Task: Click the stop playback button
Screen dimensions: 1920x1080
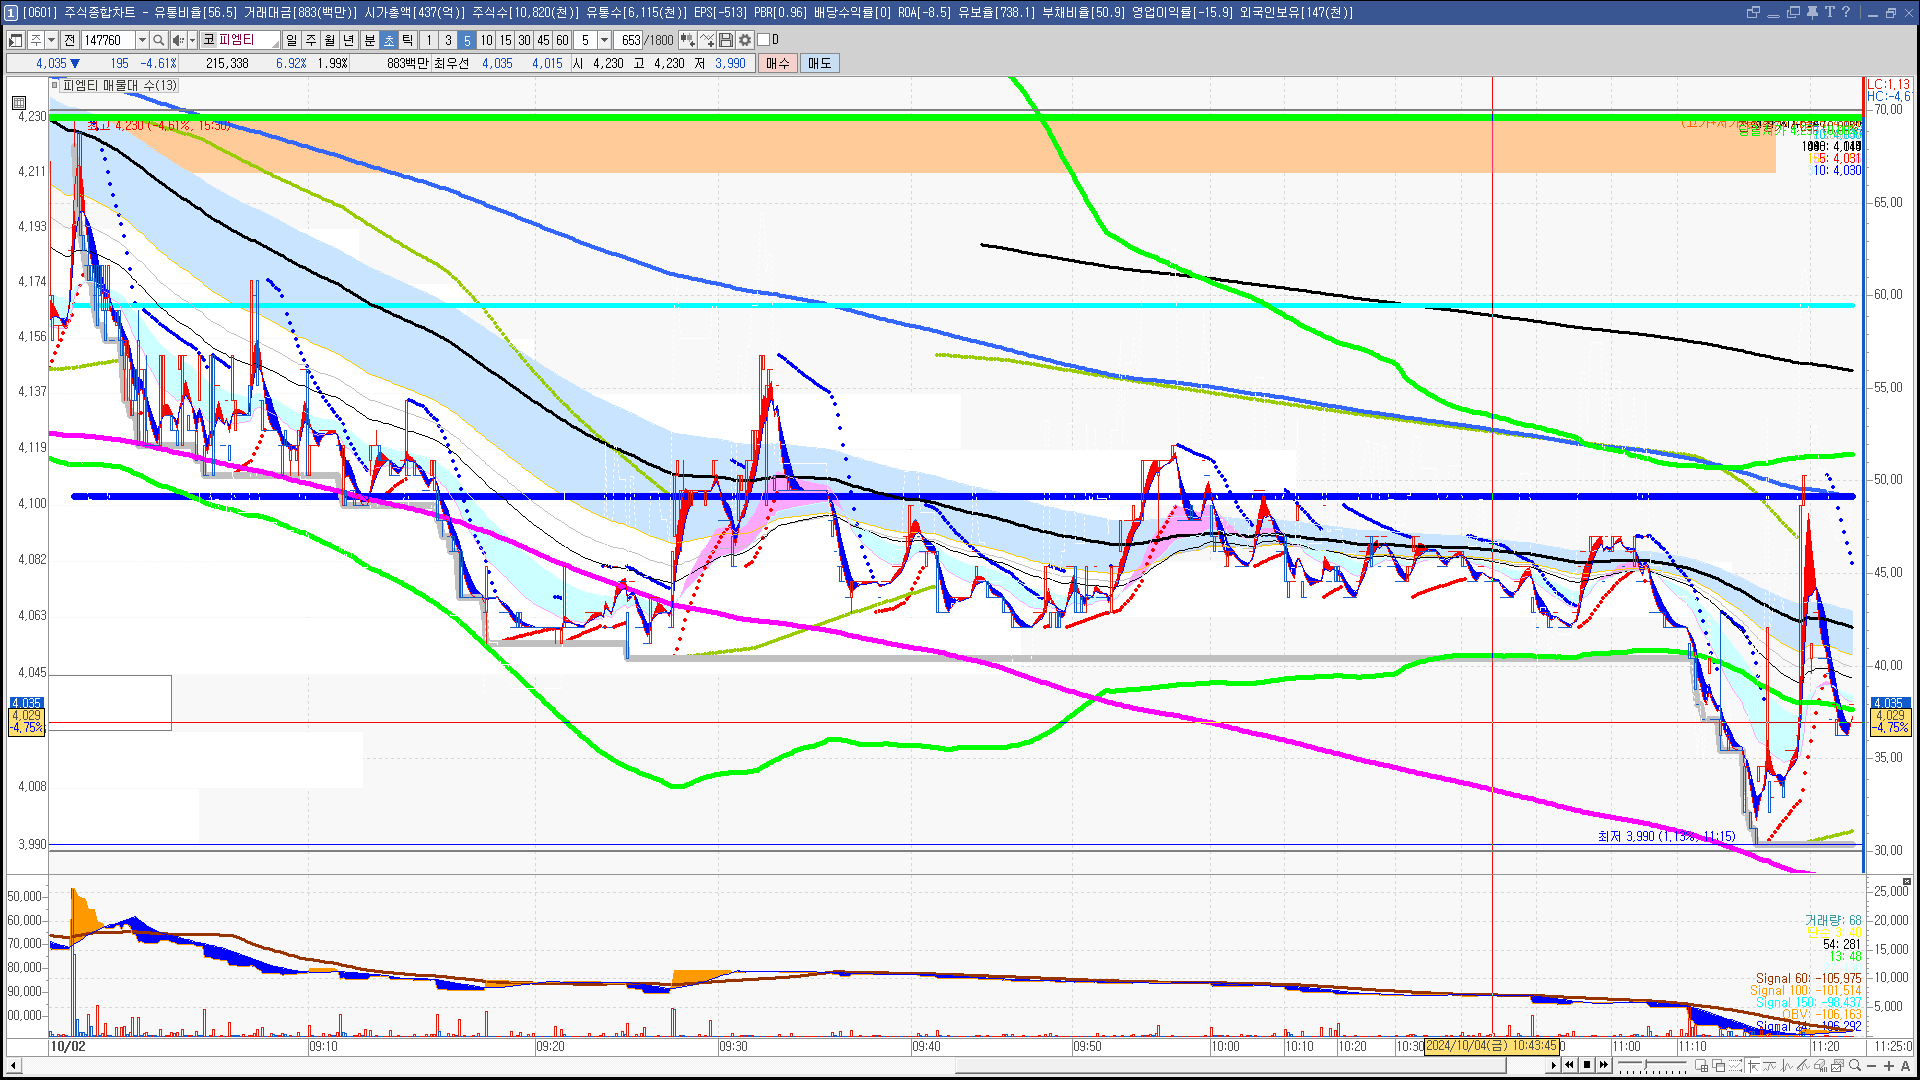Action: [1587, 1065]
